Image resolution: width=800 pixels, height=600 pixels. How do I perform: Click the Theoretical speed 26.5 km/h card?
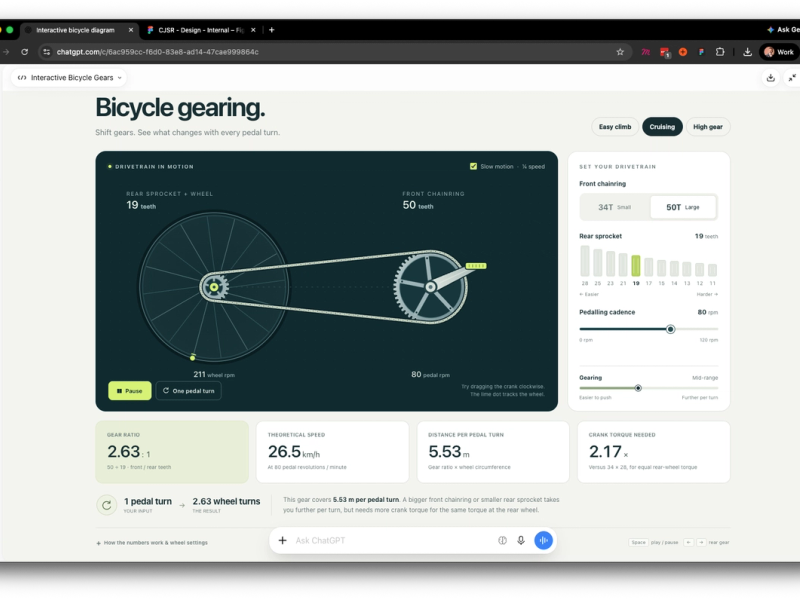click(332, 452)
